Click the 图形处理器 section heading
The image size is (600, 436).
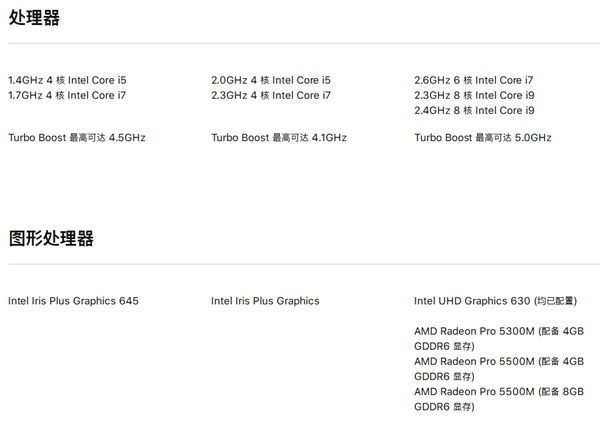tap(51, 238)
